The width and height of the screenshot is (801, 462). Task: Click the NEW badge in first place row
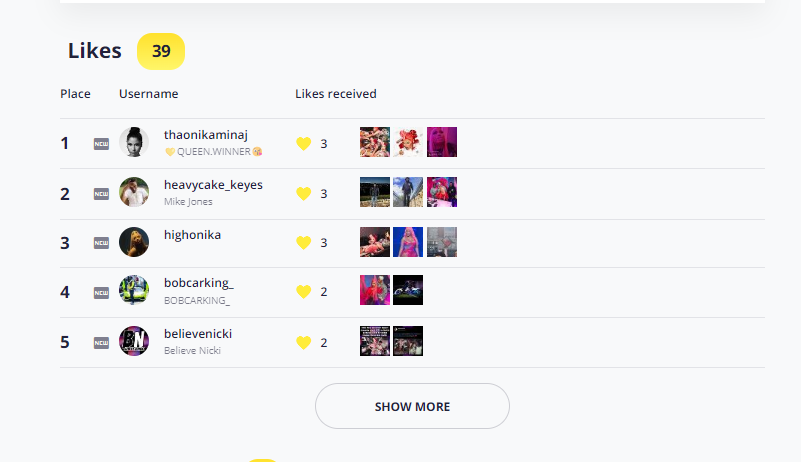[x=101, y=144]
